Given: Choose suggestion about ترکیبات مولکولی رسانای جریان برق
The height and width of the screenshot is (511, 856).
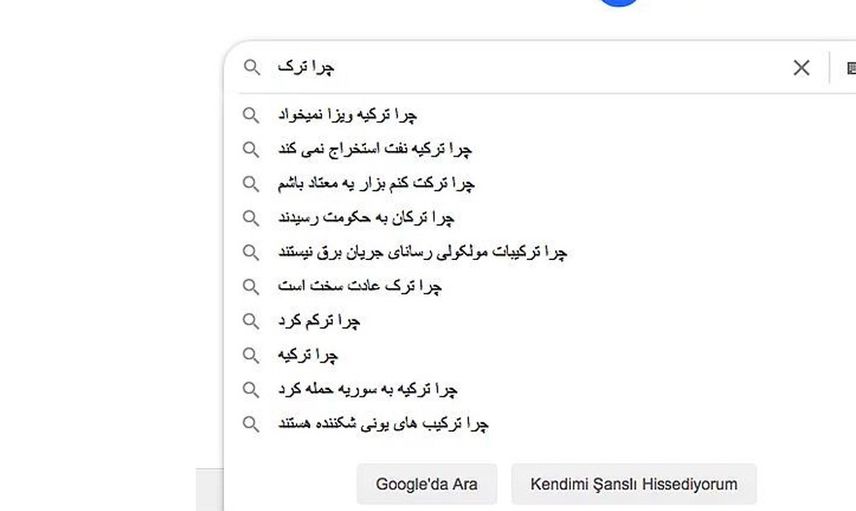Looking at the screenshot, I should pyautogui.click(x=423, y=252).
